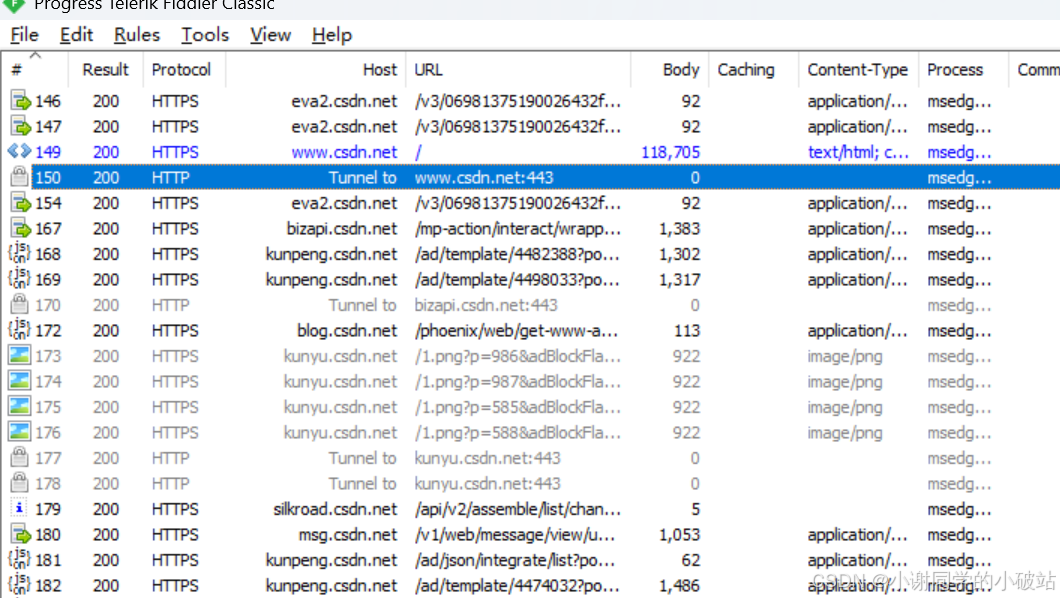Sort sessions by Result column header

coord(105,70)
